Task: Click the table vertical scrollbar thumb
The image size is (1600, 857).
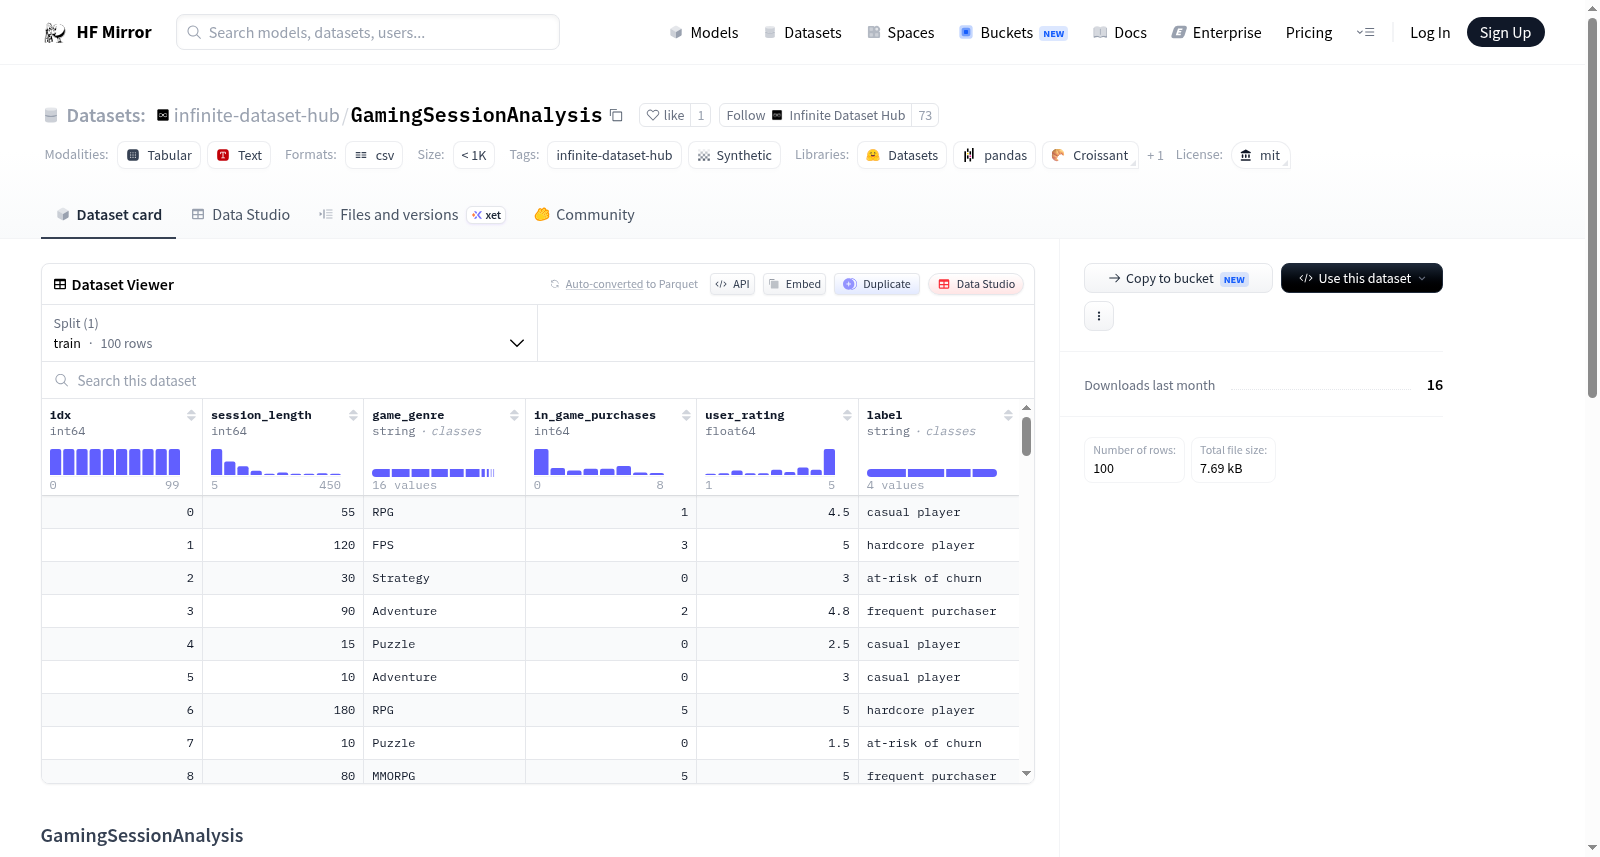Action: [1026, 437]
